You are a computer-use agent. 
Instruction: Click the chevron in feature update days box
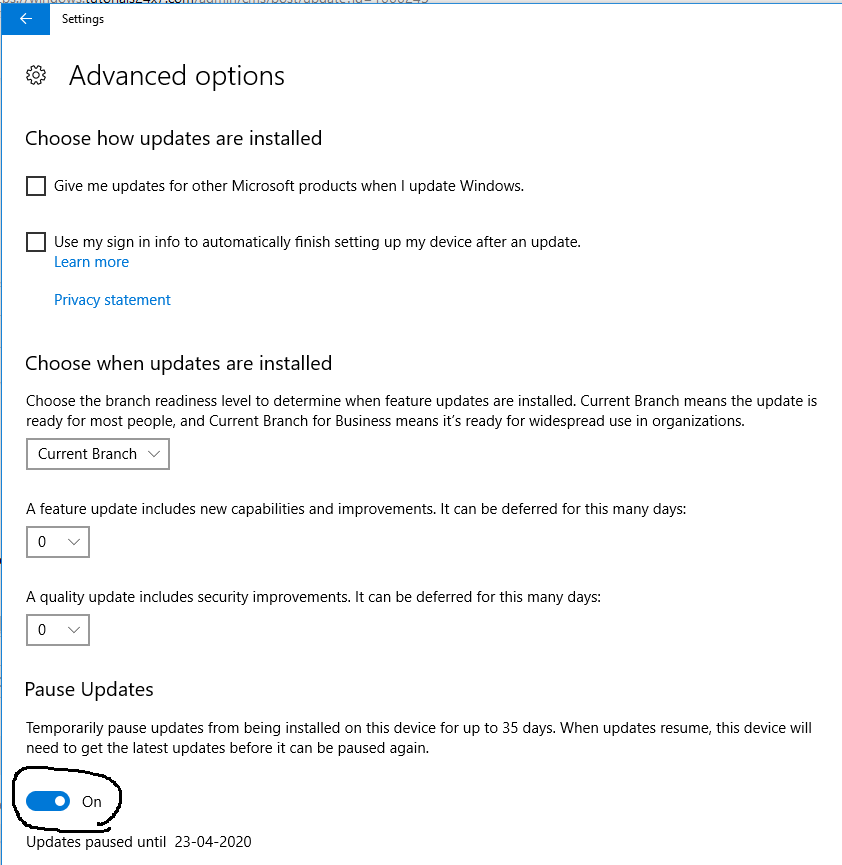click(x=74, y=542)
